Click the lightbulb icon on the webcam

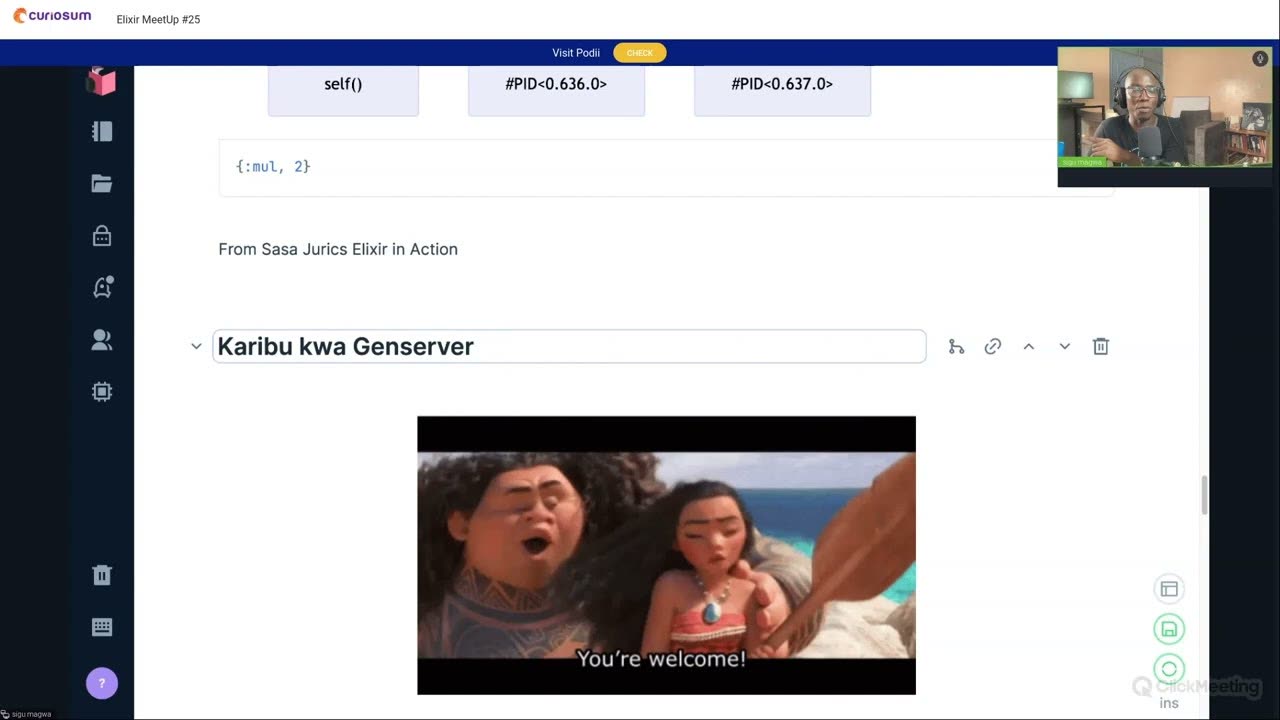coord(1260,59)
